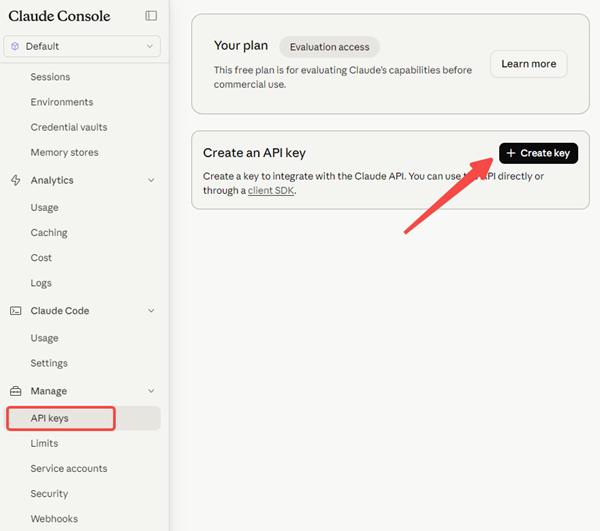
Task: Open Usage under Analytics
Action: (44, 208)
